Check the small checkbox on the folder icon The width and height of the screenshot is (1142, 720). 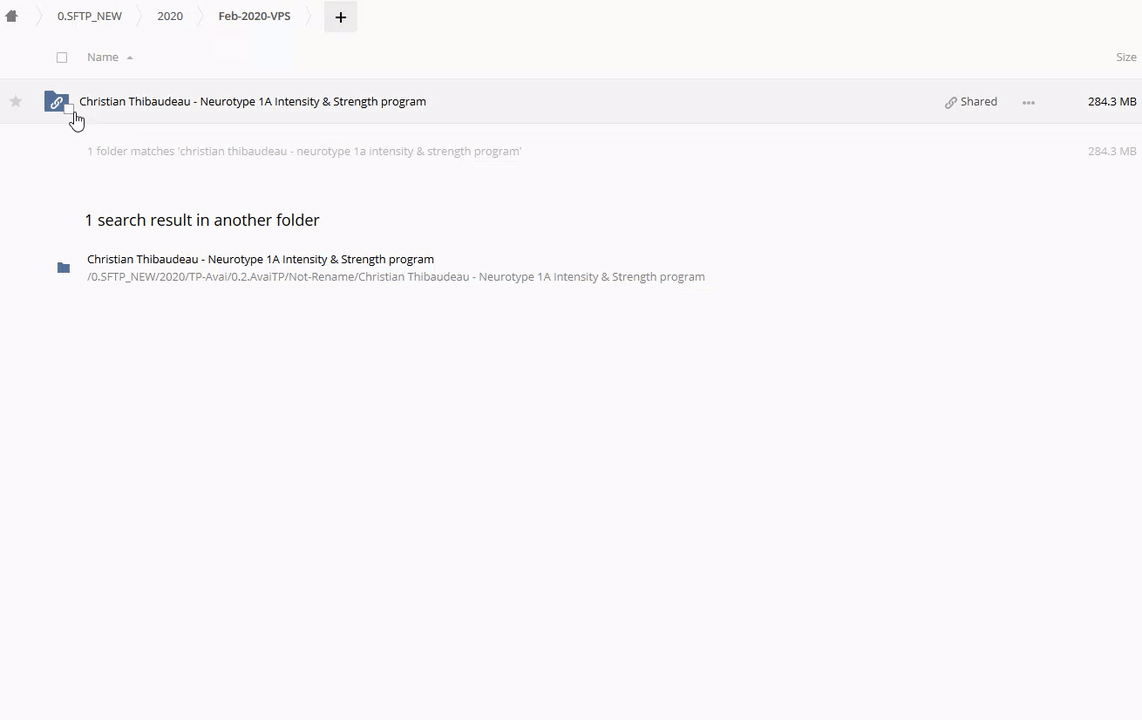69,109
